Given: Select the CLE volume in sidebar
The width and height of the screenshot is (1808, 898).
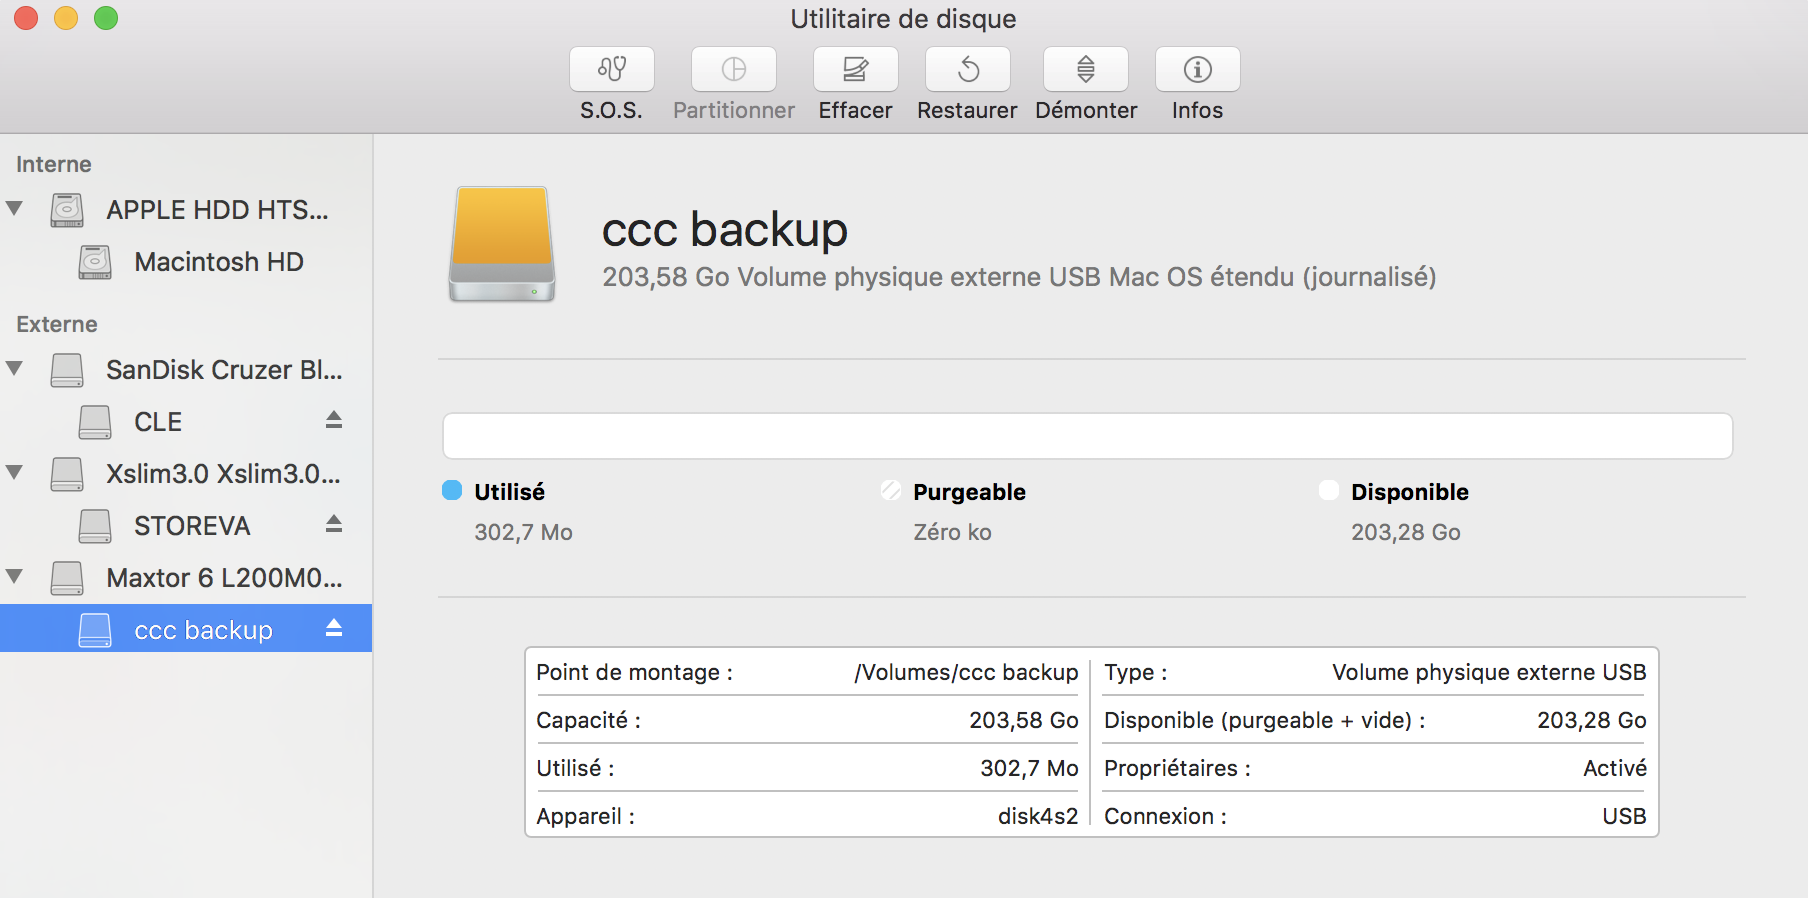Looking at the screenshot, I should coord(158,422).
